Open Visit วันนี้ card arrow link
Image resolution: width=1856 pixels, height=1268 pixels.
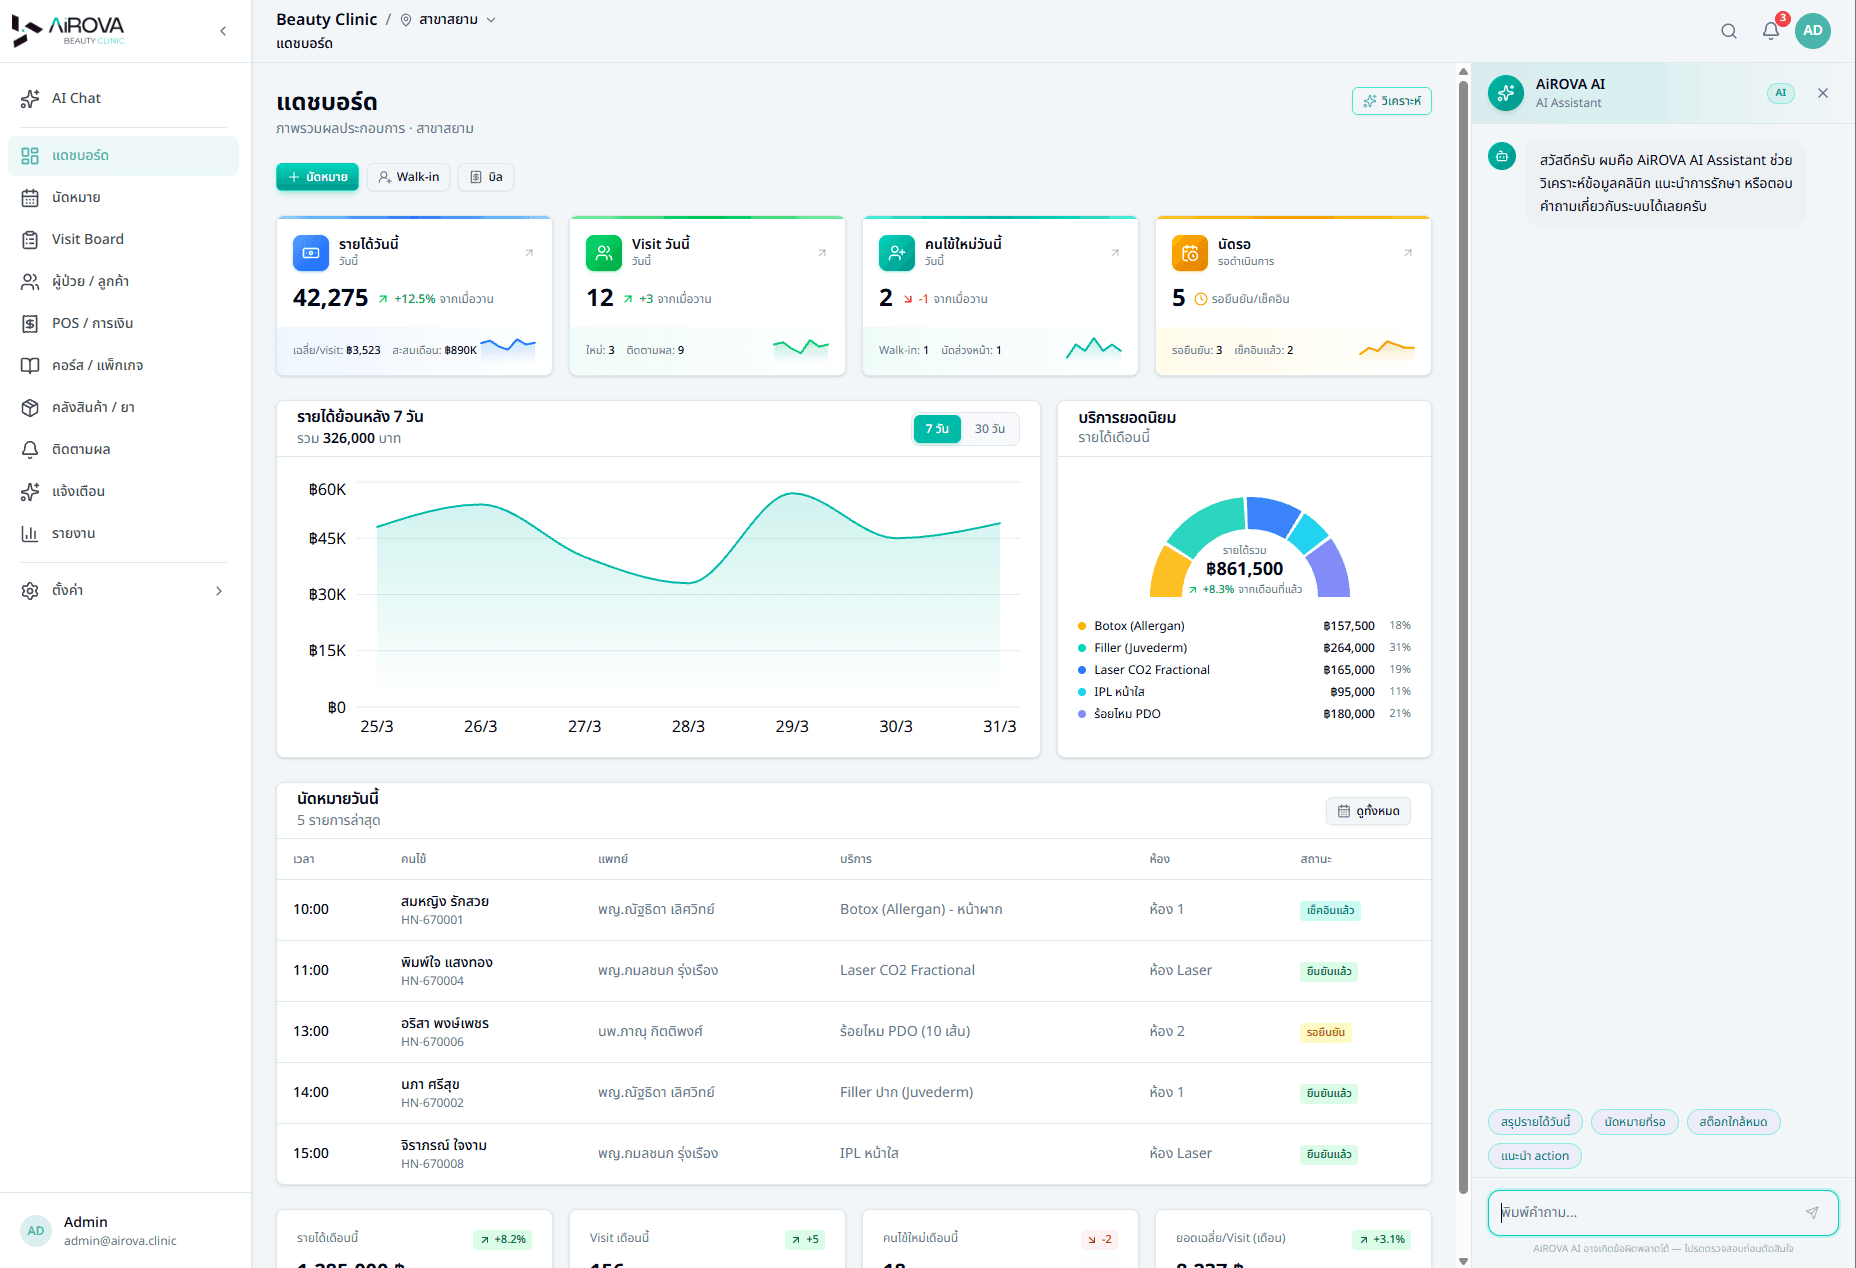(x=822, y=253)
